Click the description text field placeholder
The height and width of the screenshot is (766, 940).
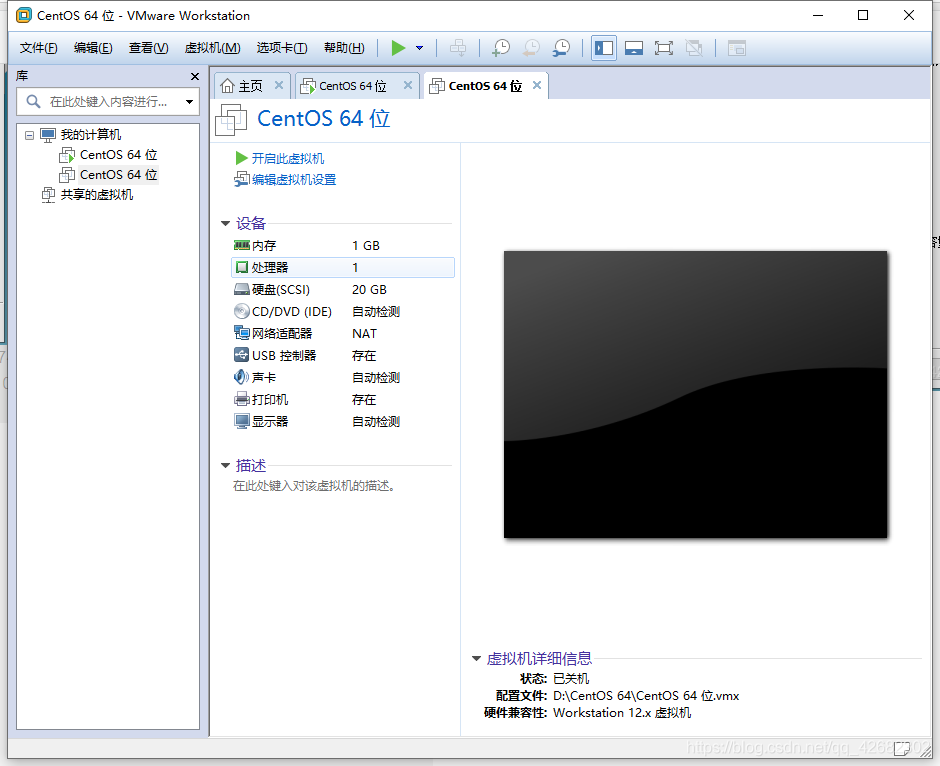315,485
